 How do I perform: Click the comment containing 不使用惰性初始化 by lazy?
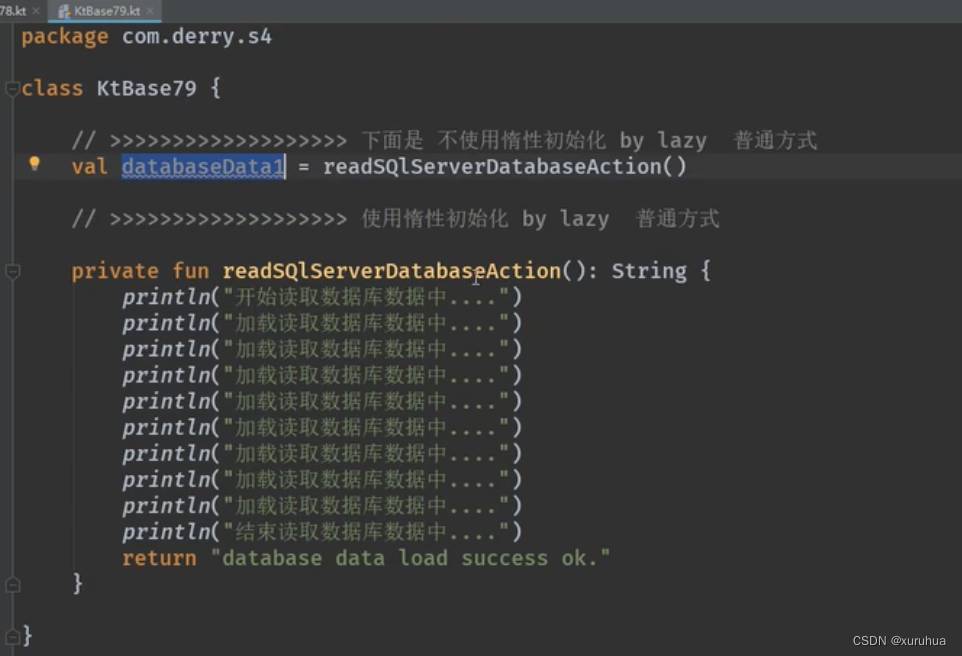(x=444, y=141)
